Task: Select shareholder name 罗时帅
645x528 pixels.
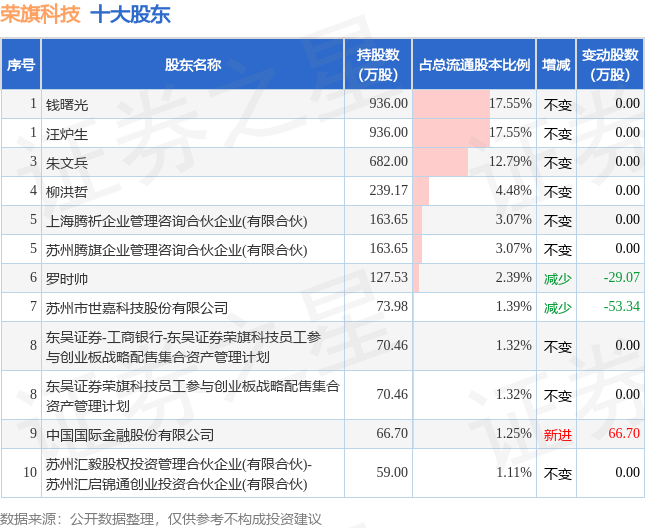Action: click(67, 279)
